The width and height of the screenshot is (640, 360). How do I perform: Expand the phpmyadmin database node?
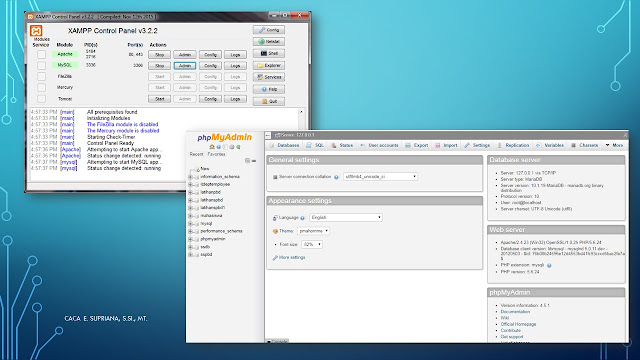pyautogui.click(x=190, y=239)
